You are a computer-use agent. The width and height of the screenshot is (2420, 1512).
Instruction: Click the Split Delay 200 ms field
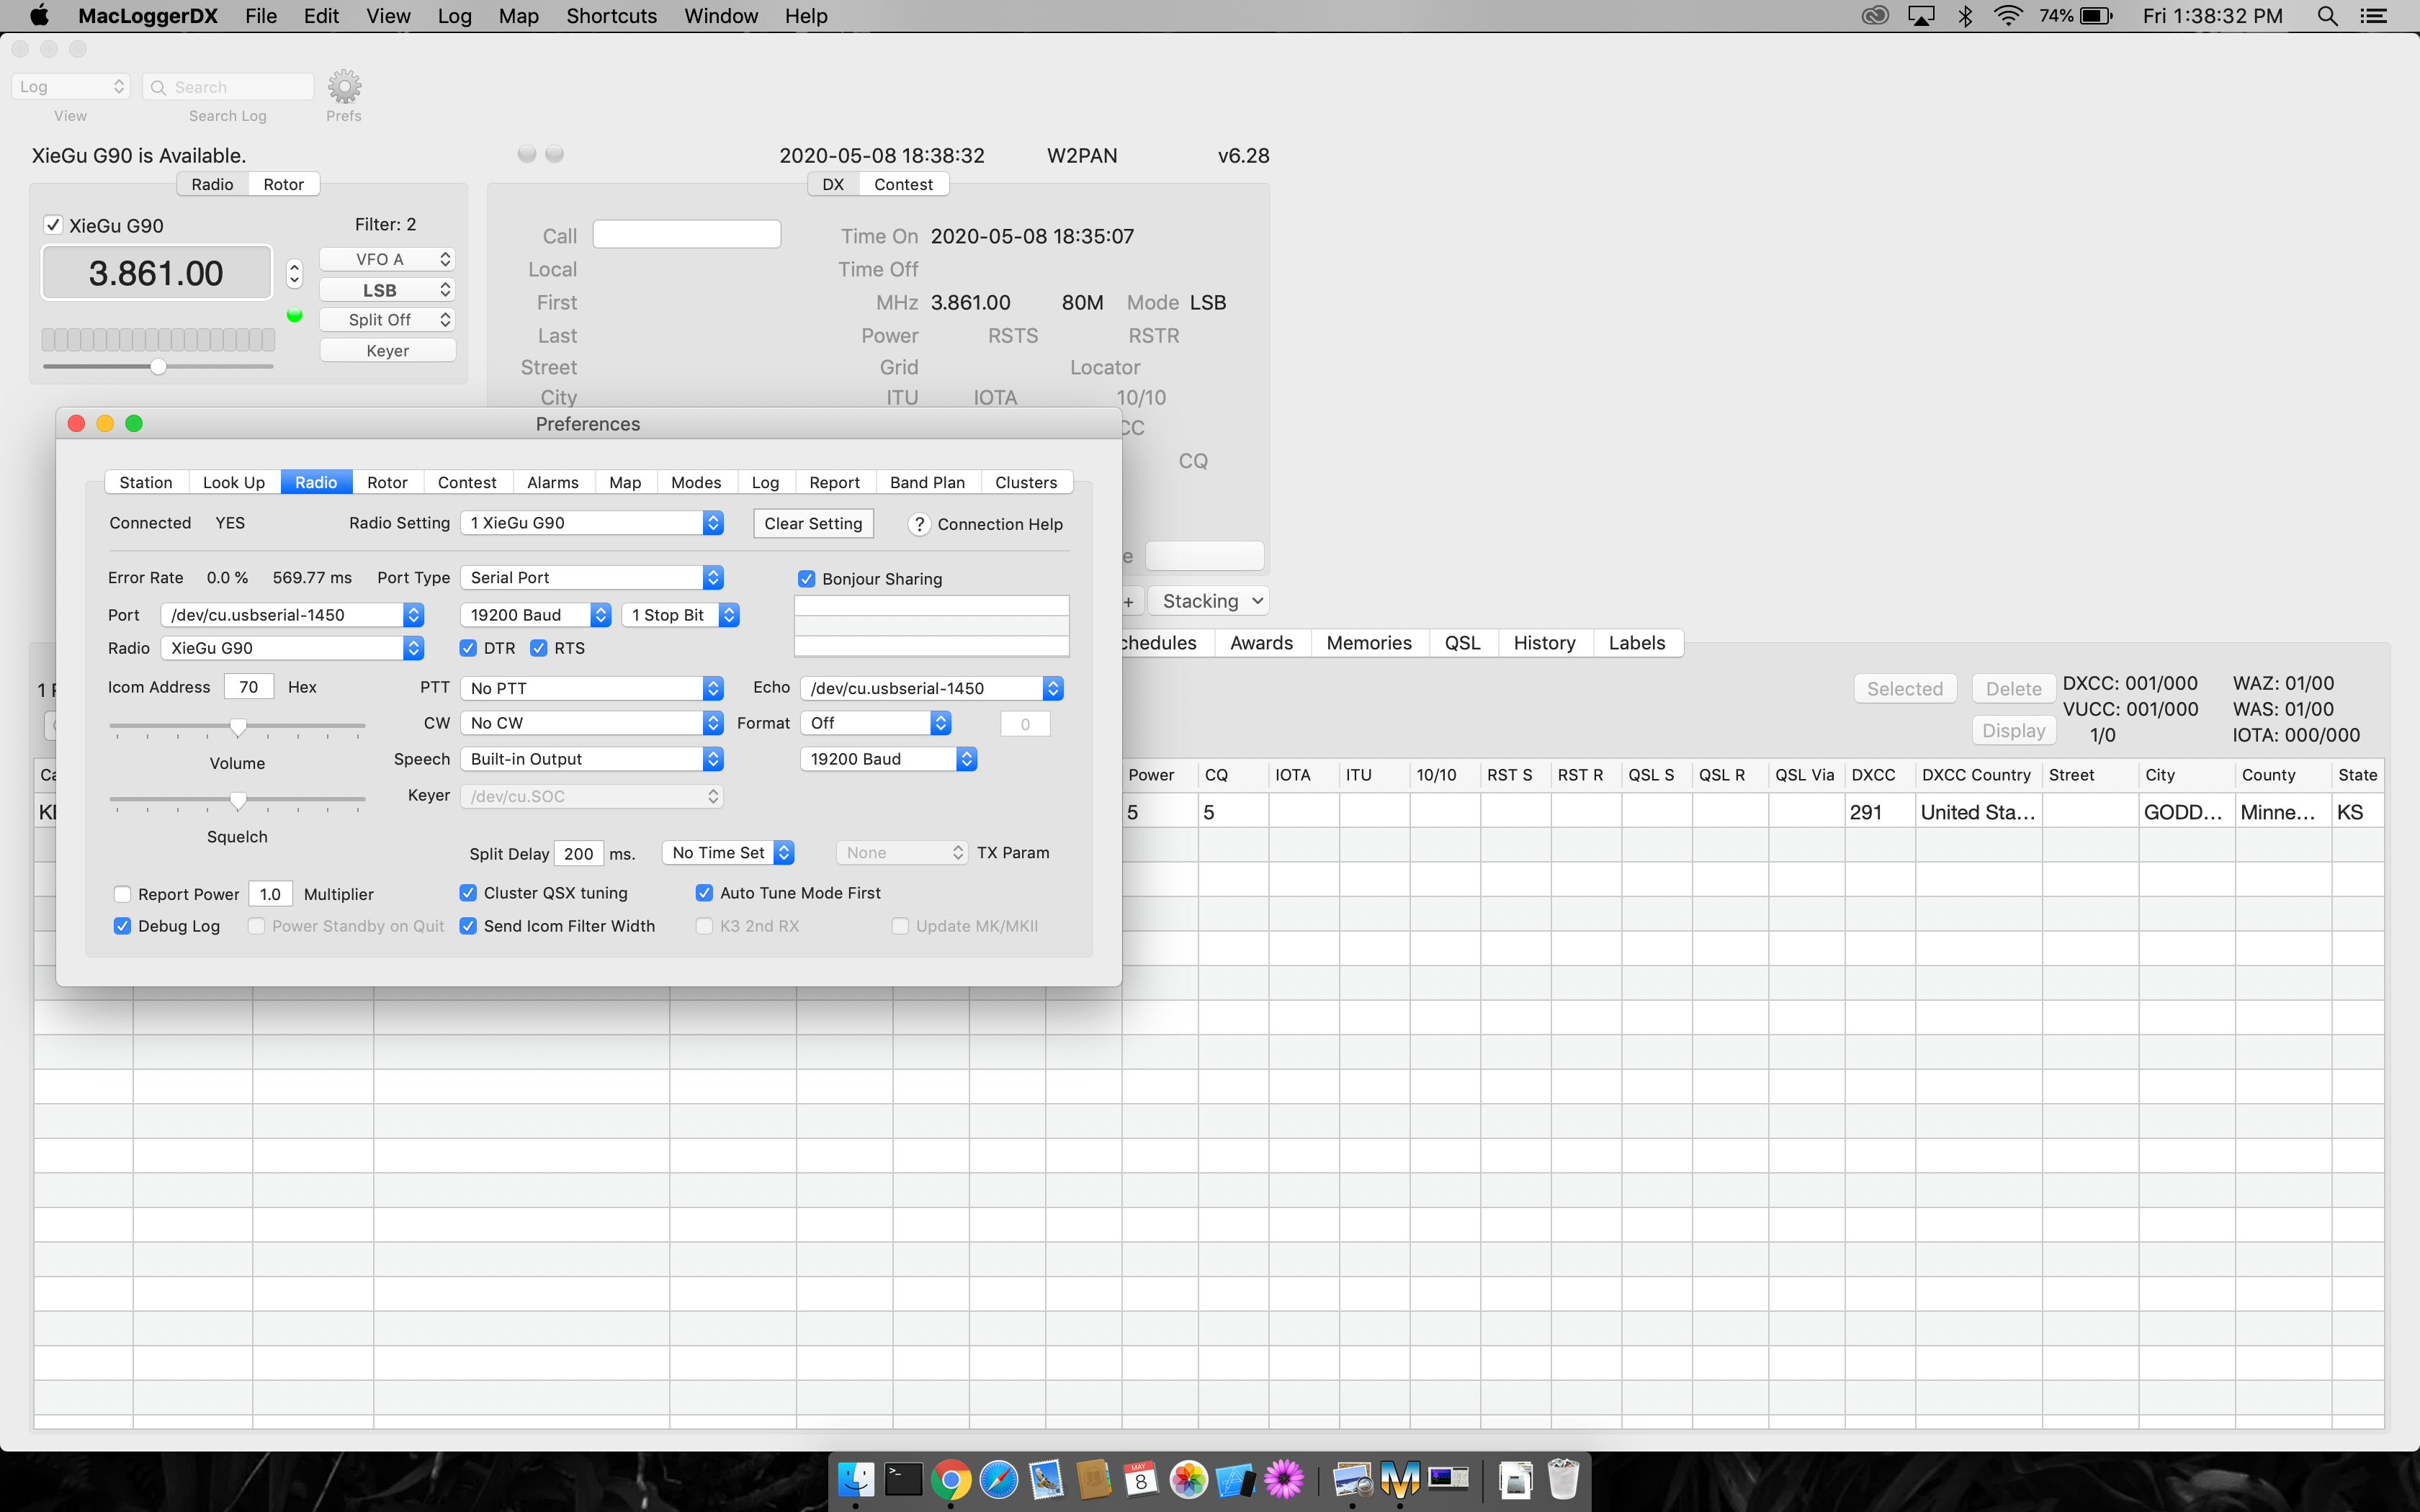click(578, 854)
